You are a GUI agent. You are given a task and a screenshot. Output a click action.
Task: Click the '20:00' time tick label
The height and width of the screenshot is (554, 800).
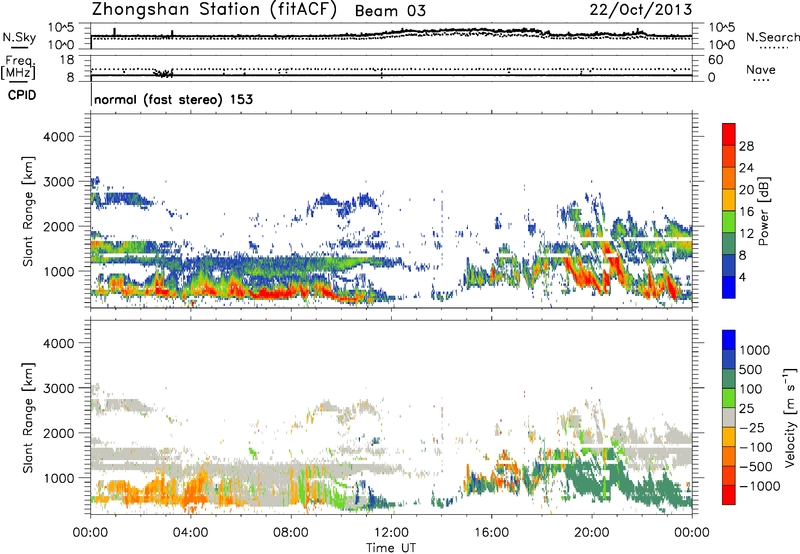[592, 533]
